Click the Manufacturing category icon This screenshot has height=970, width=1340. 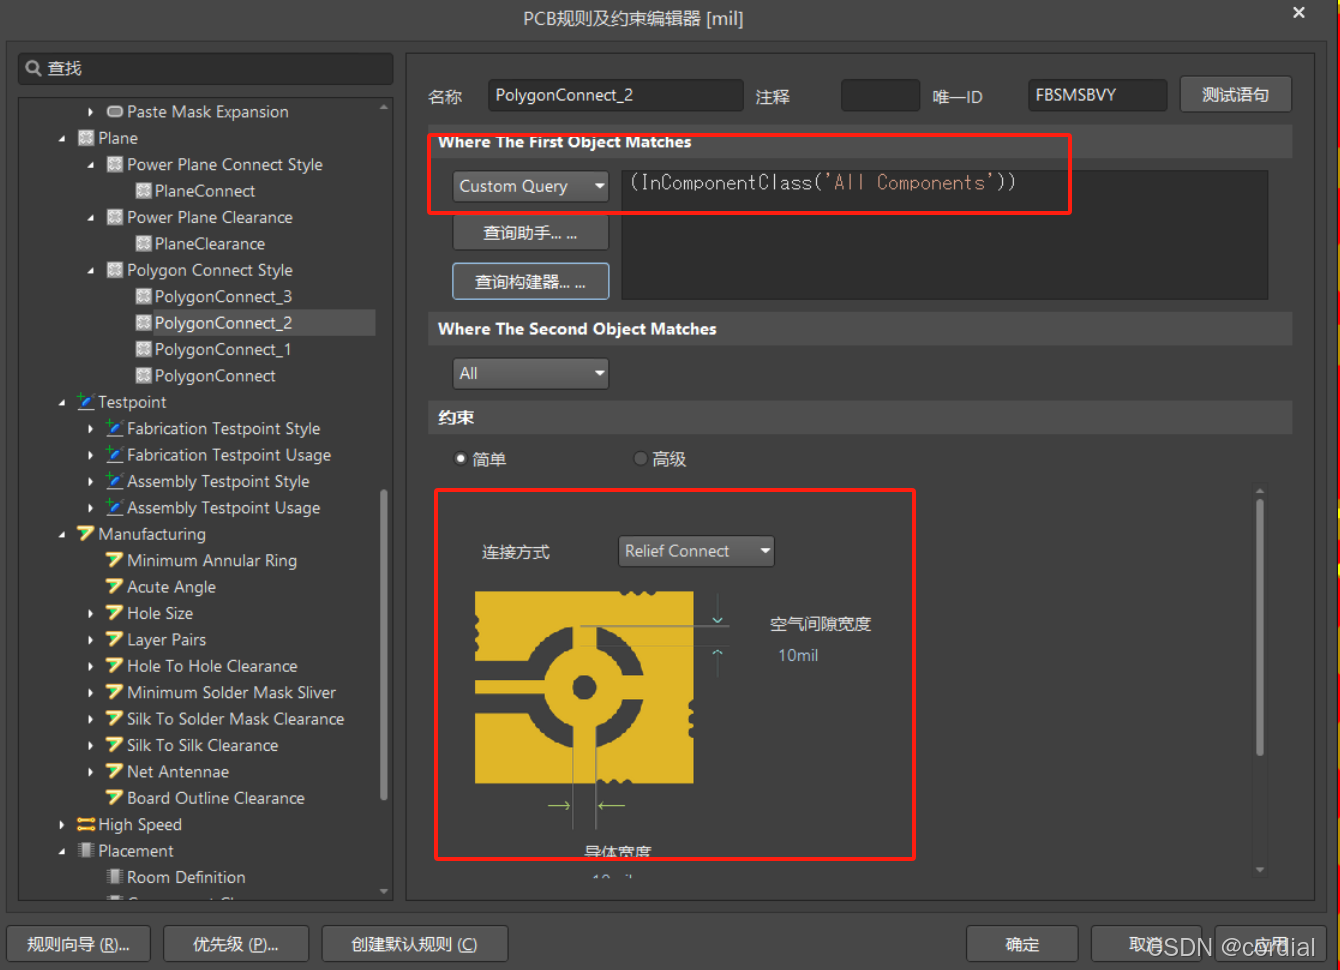coord(86,534)
